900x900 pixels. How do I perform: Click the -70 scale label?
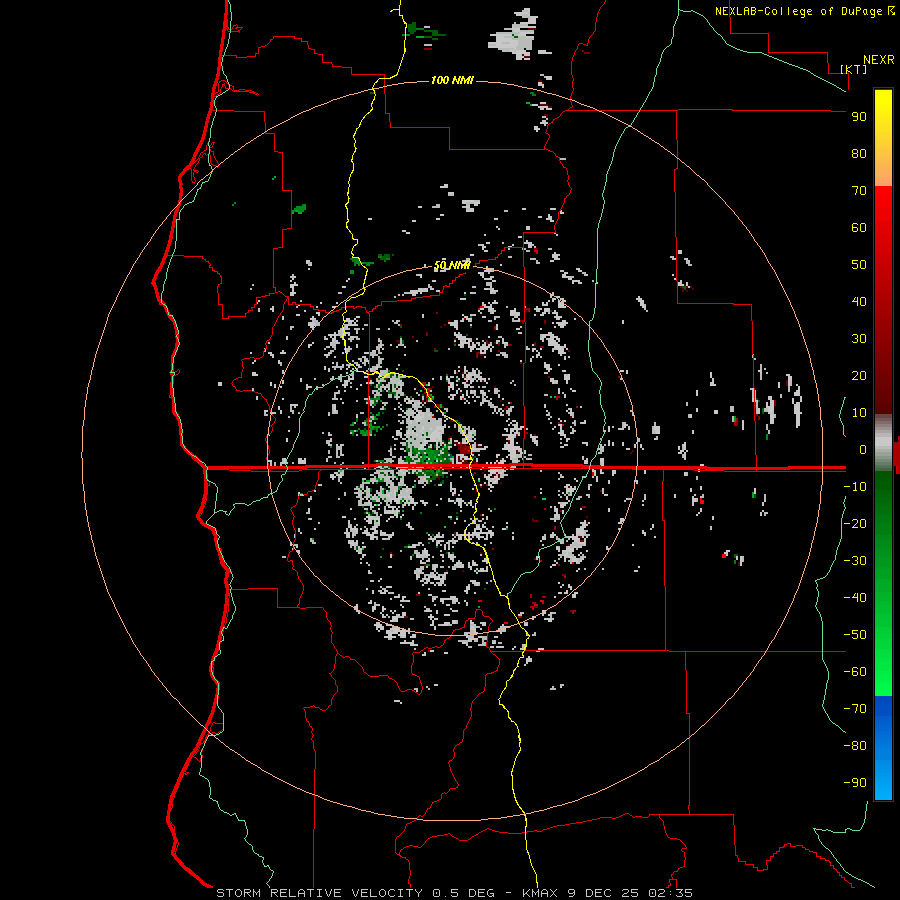855,709
